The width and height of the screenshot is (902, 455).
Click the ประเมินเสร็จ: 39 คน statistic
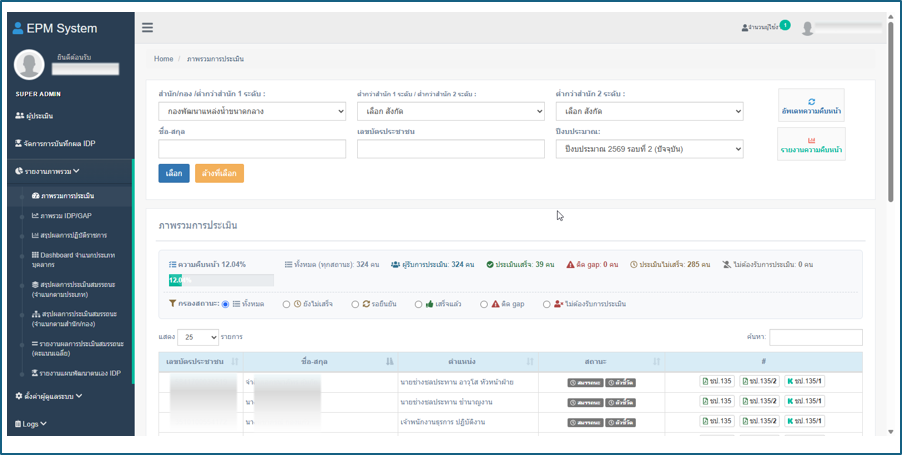point(520,265)
